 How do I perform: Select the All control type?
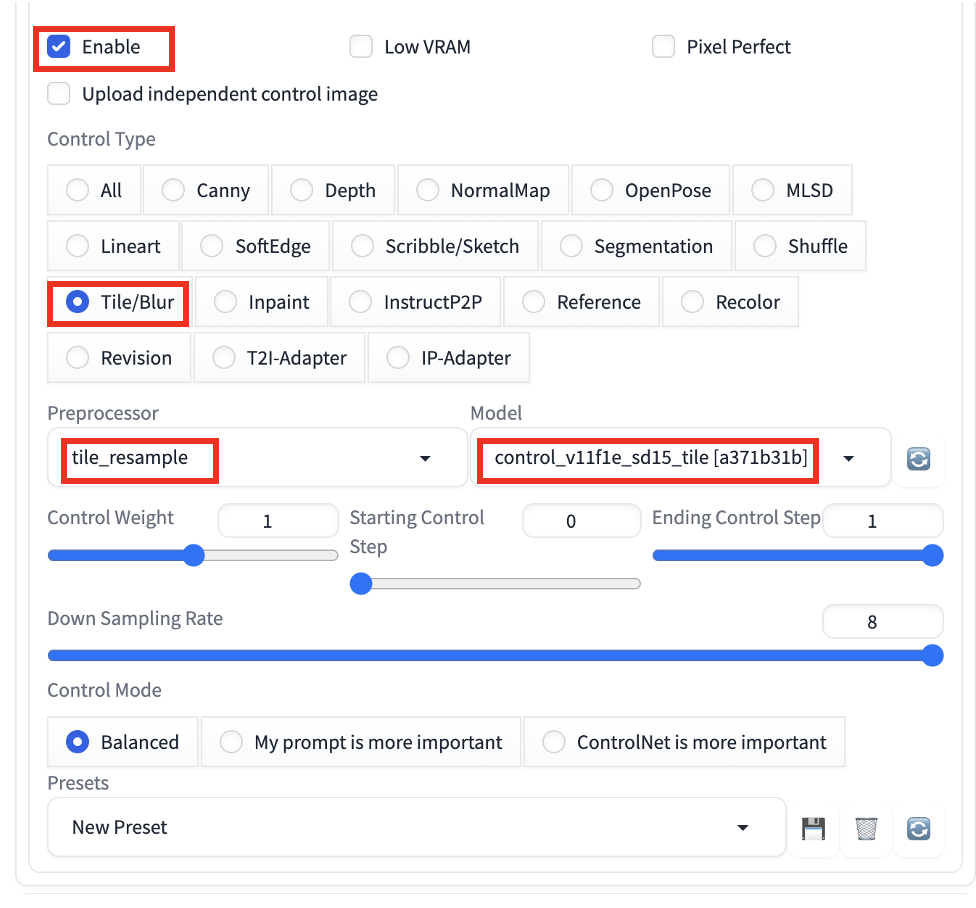coord(95,190)
